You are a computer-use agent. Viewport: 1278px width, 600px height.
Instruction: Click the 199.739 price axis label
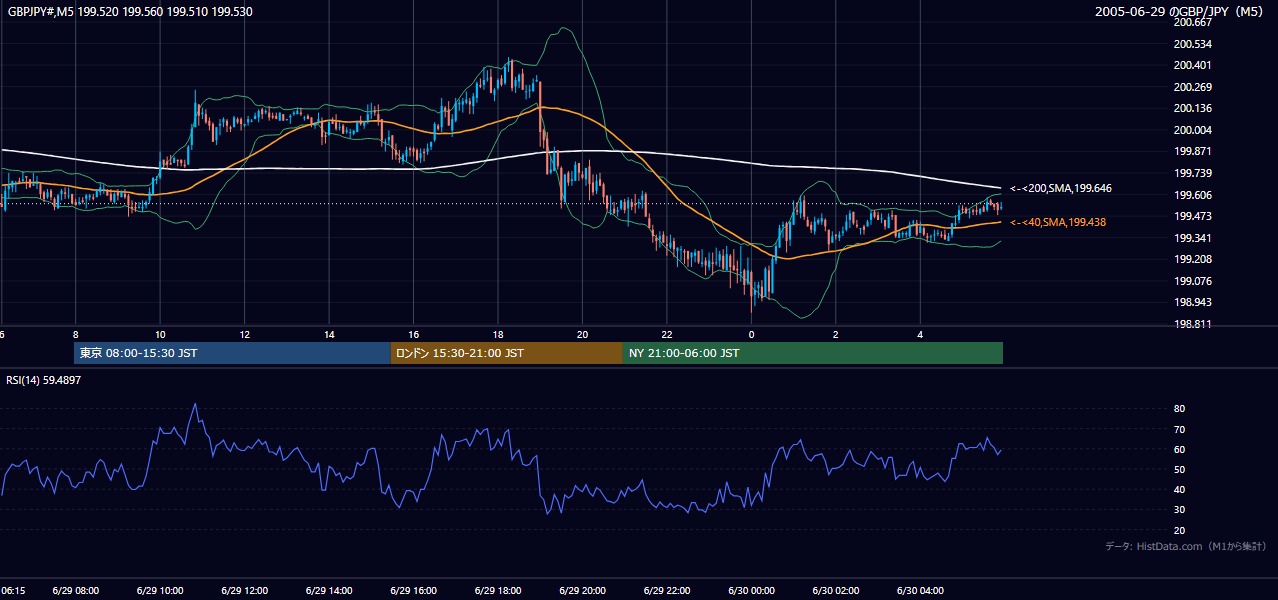click(x=1191, y=173)
